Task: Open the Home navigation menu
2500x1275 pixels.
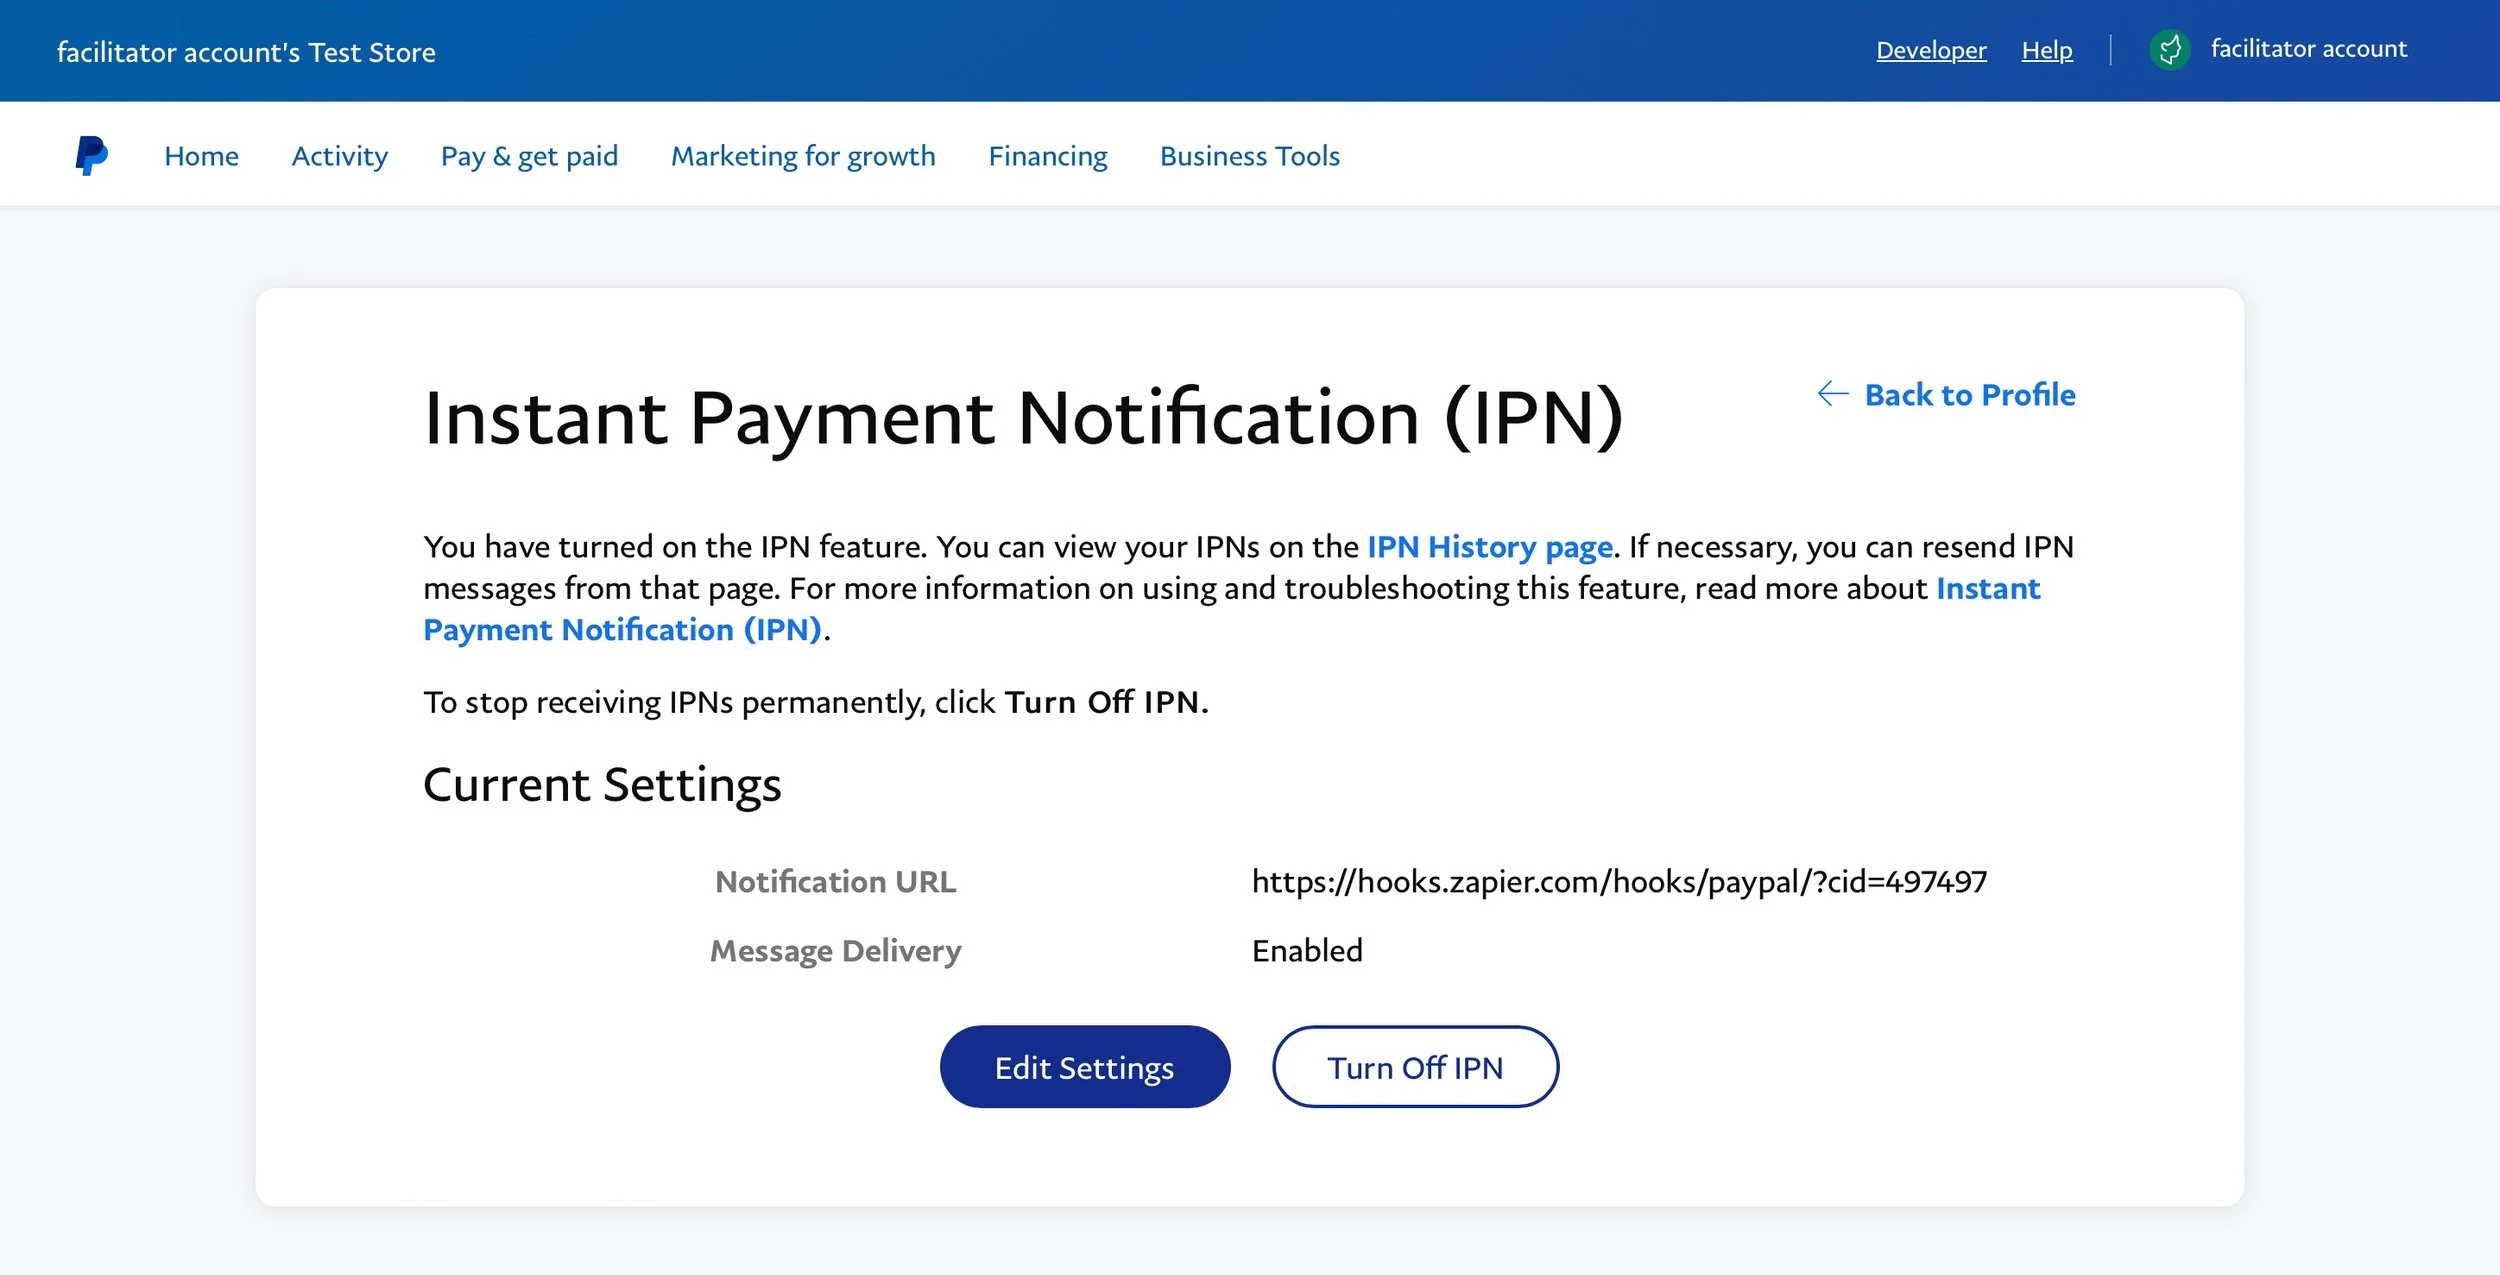Action: point(200,155)
